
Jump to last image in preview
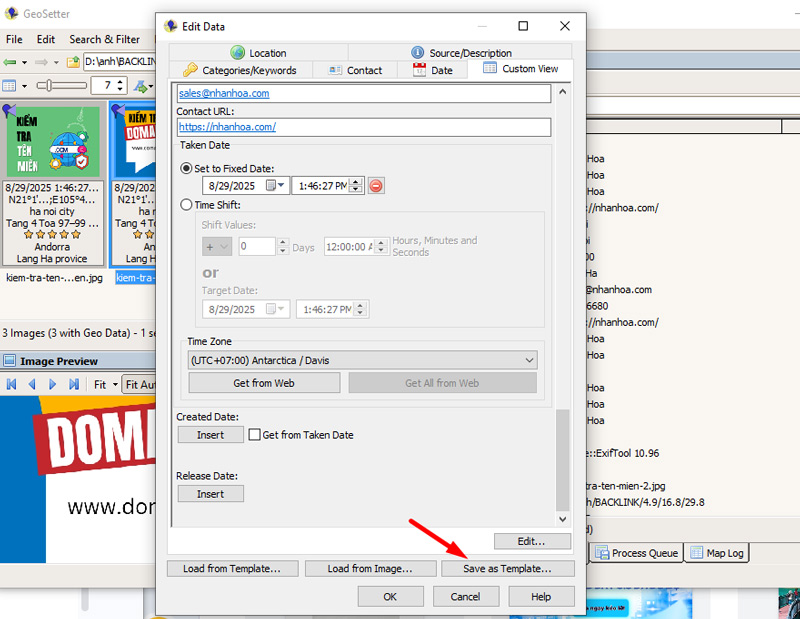74,384
